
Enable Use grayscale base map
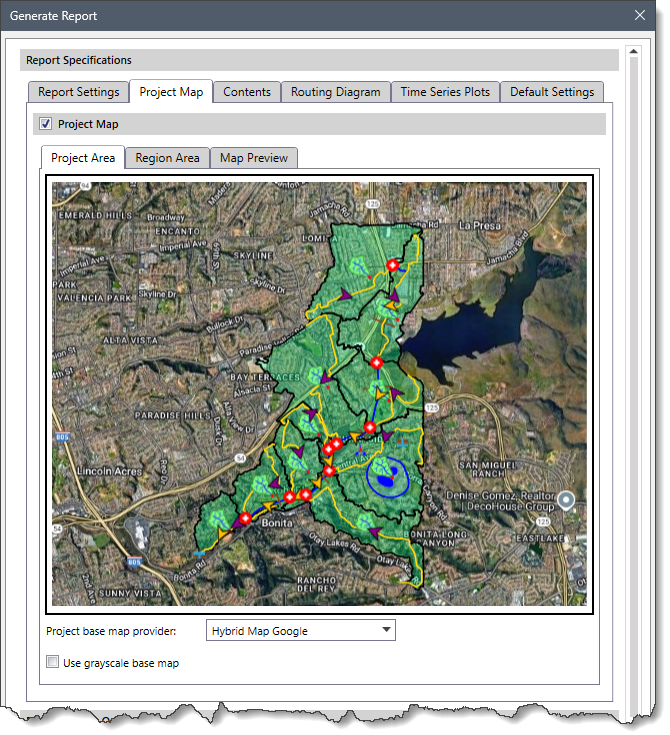click(x=53, y=662)
